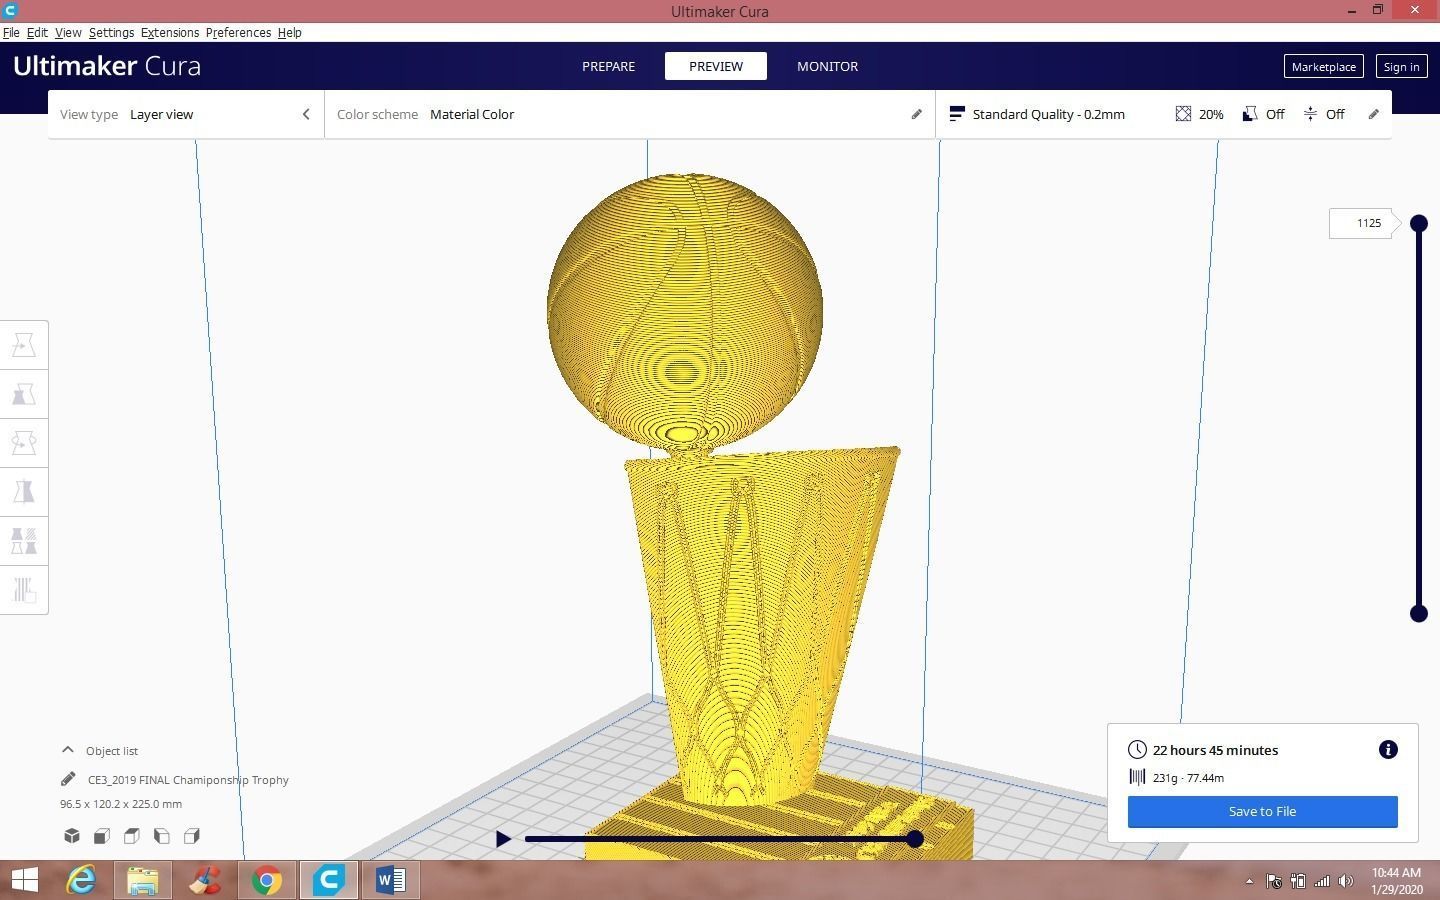This screenshot has width=1440, height=900.
Task: Click the Standard Quality - 0.2mm profile text
Action: click(1048, 114)
